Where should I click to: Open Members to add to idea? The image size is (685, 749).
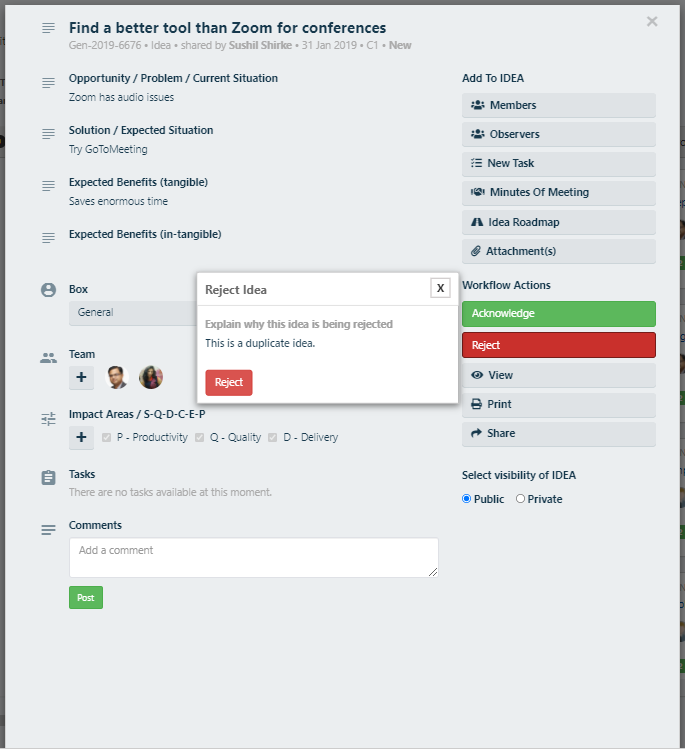point(558,105)
